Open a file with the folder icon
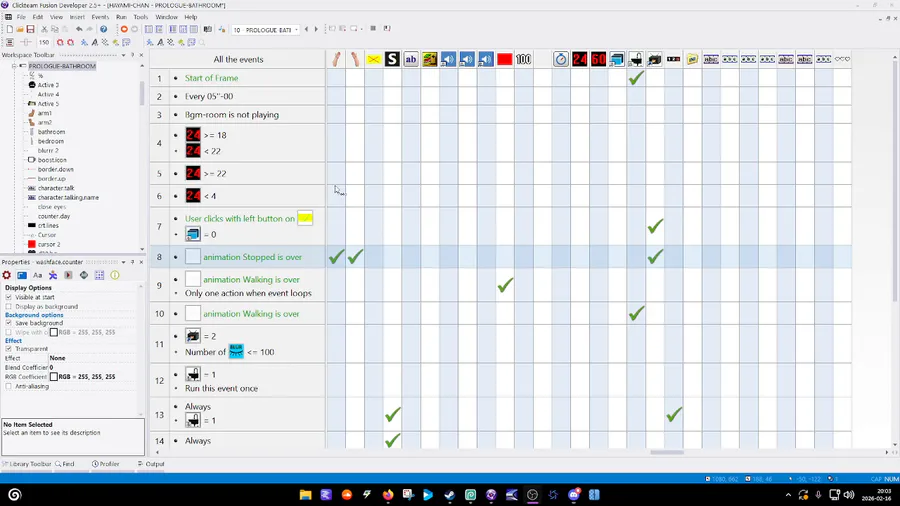The height and width of the screenshot is (506, 900). point(20,29)
